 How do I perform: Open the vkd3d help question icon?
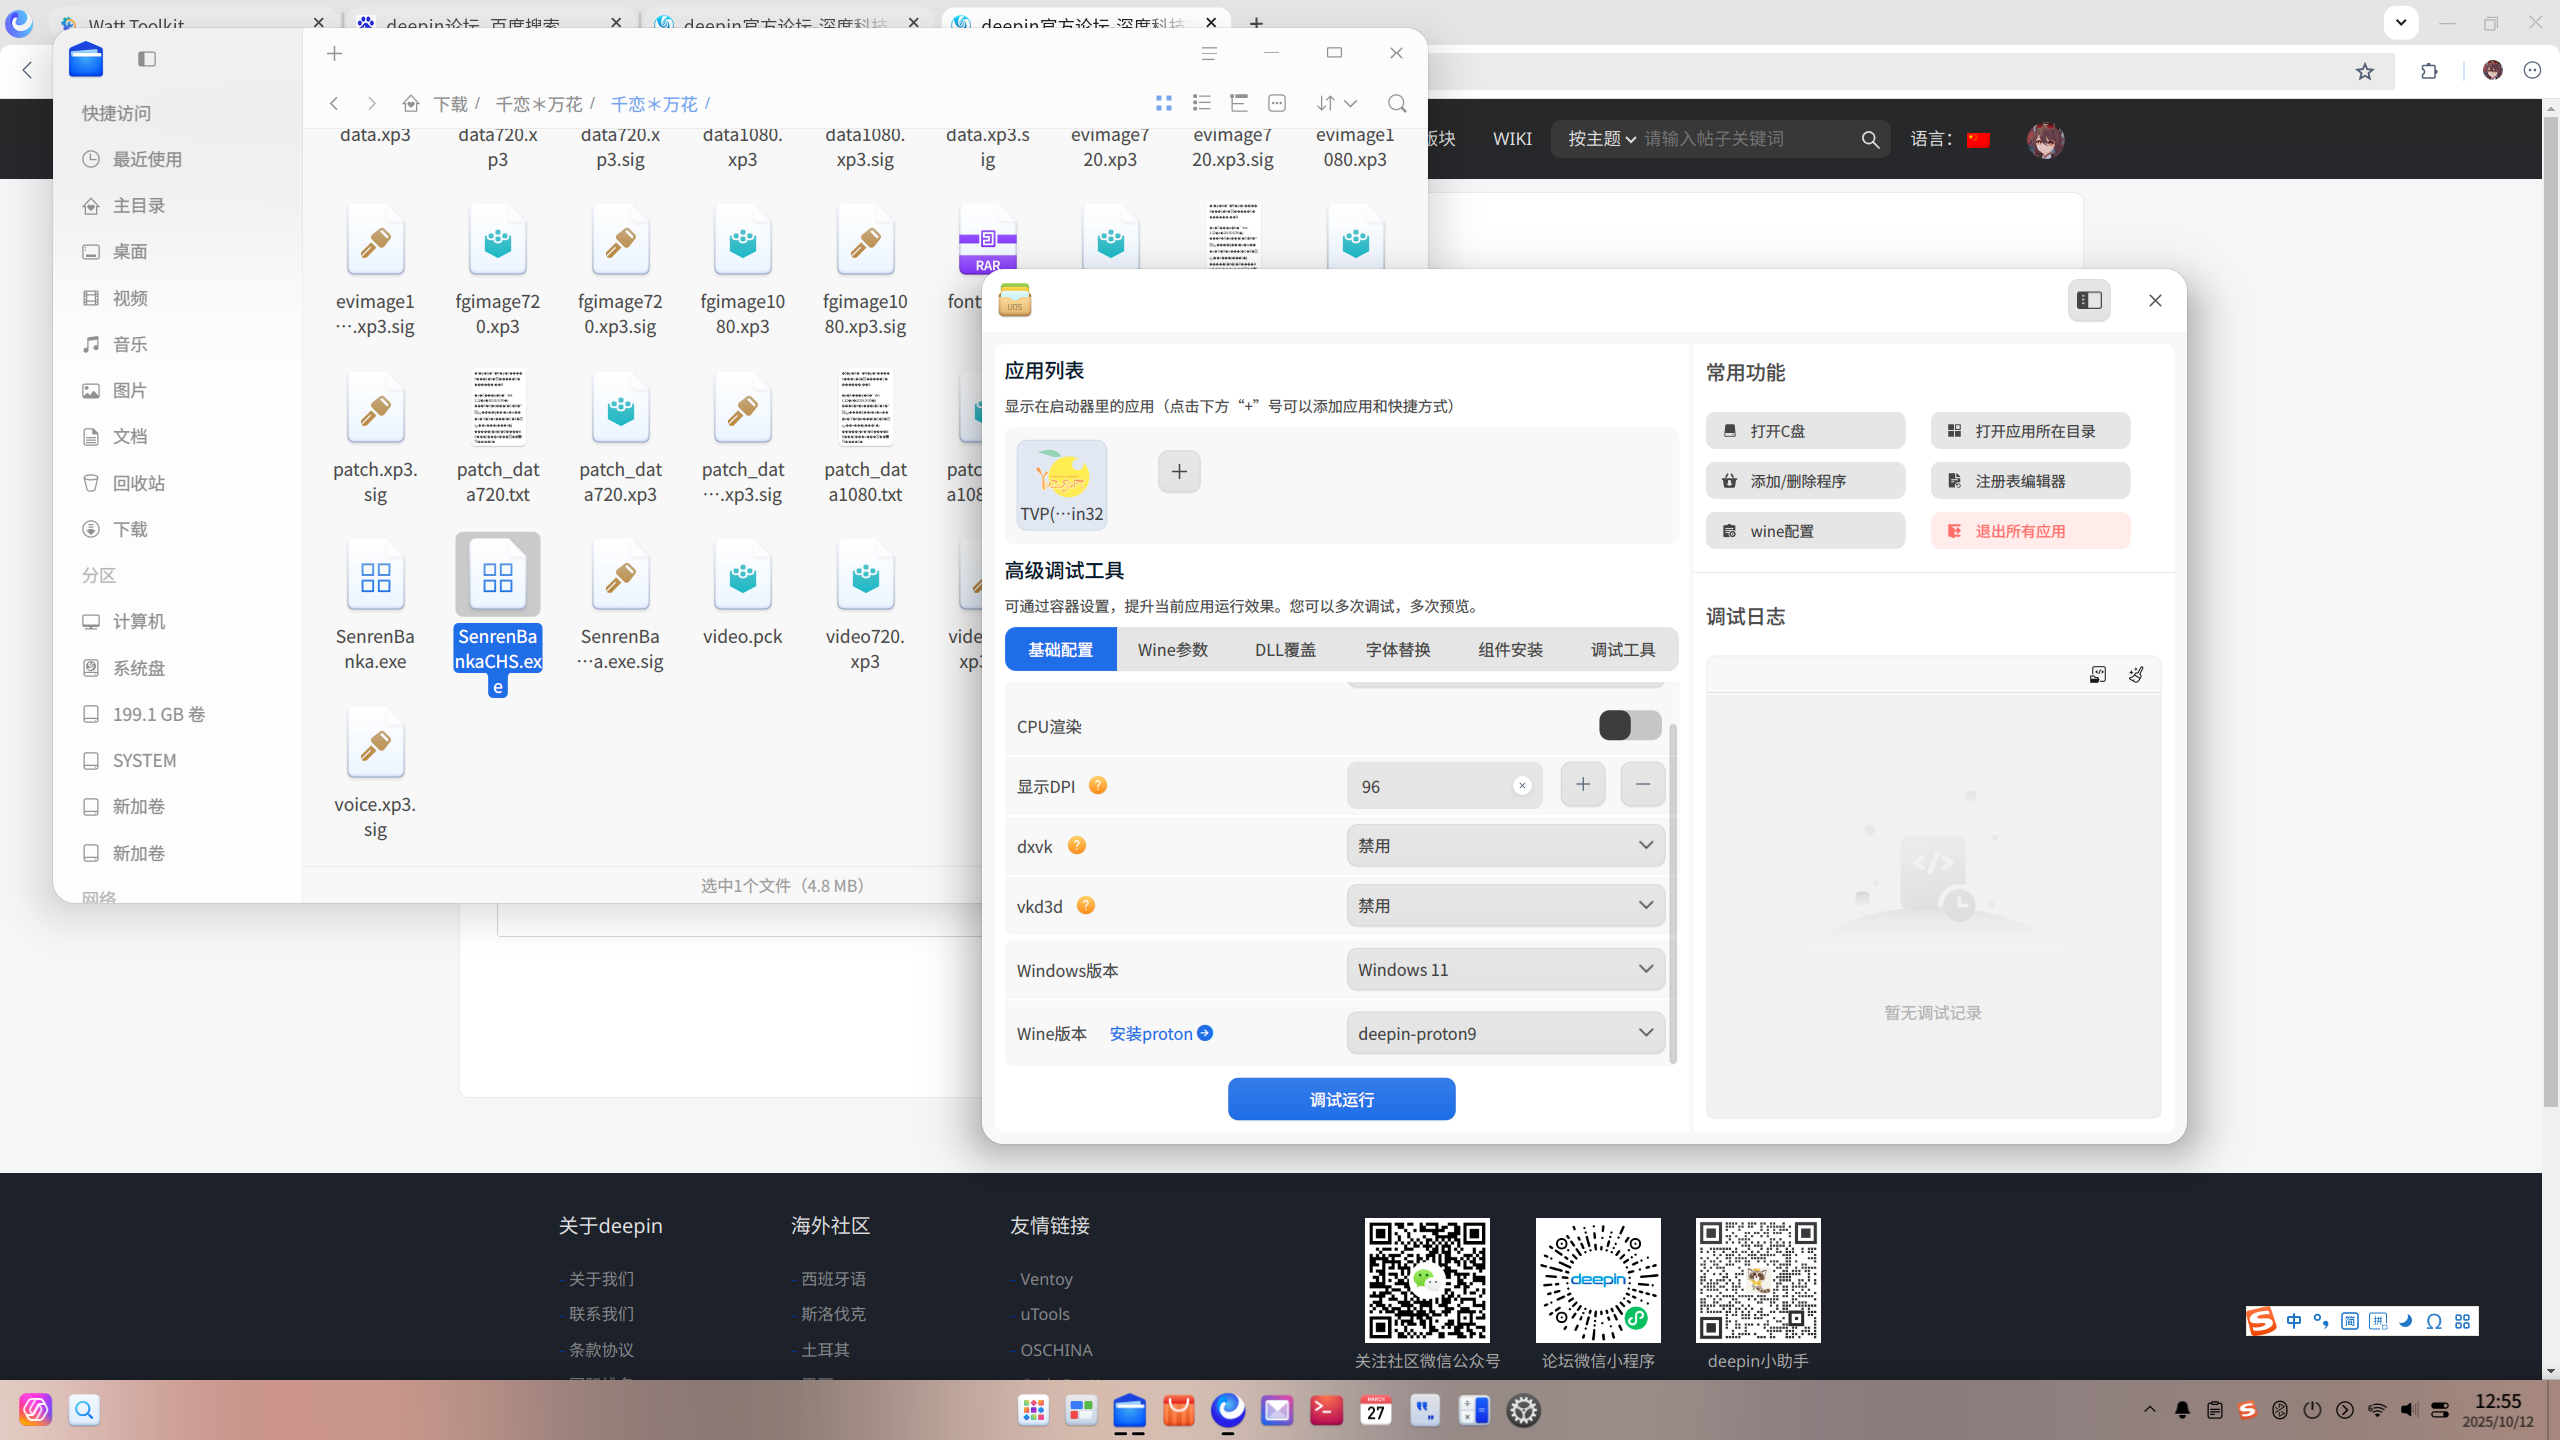pyautogui.click(x=1086, y=905)
